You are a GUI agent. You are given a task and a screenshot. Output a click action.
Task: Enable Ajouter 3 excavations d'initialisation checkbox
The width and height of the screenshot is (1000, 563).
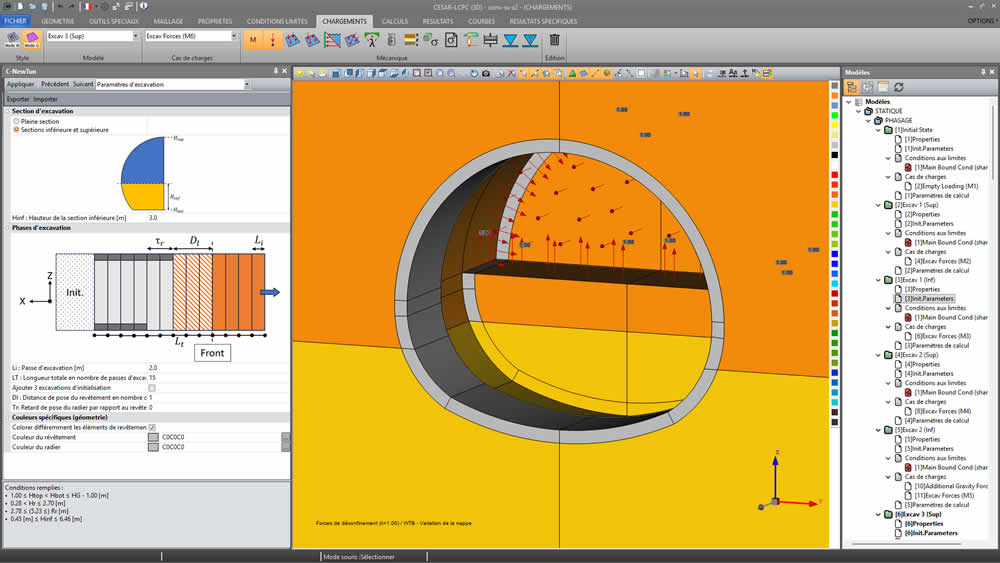tap(152, 388)
